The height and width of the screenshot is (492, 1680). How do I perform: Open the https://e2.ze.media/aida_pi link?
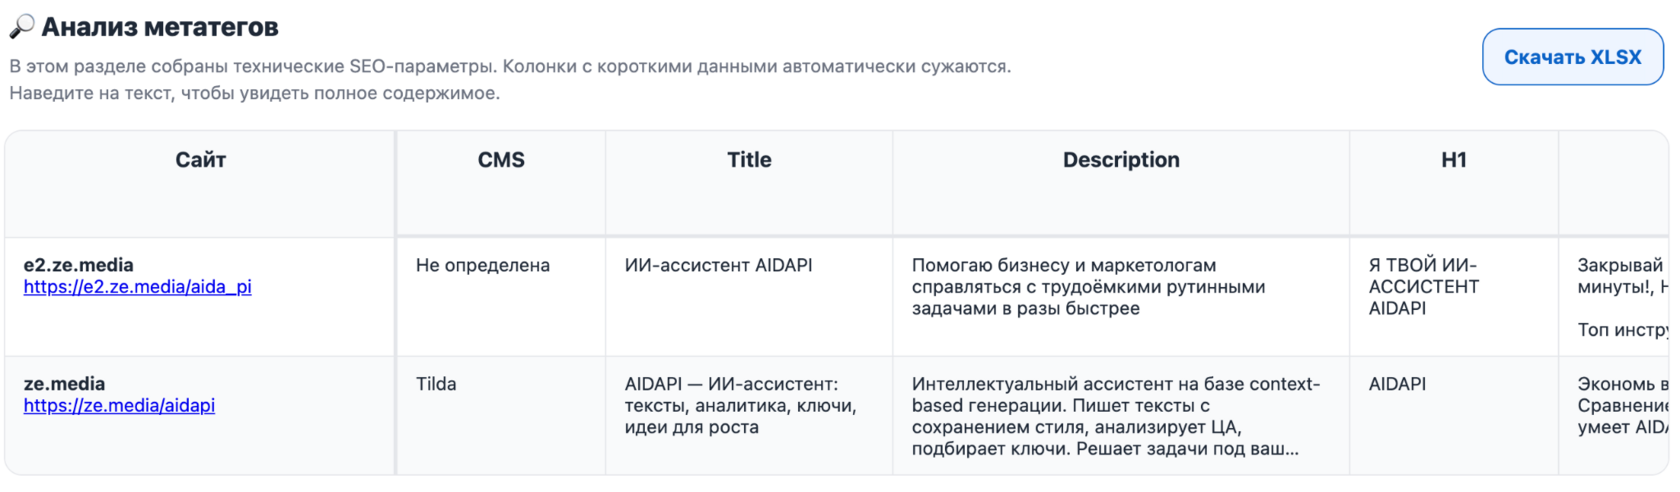(x=137, y=287)
